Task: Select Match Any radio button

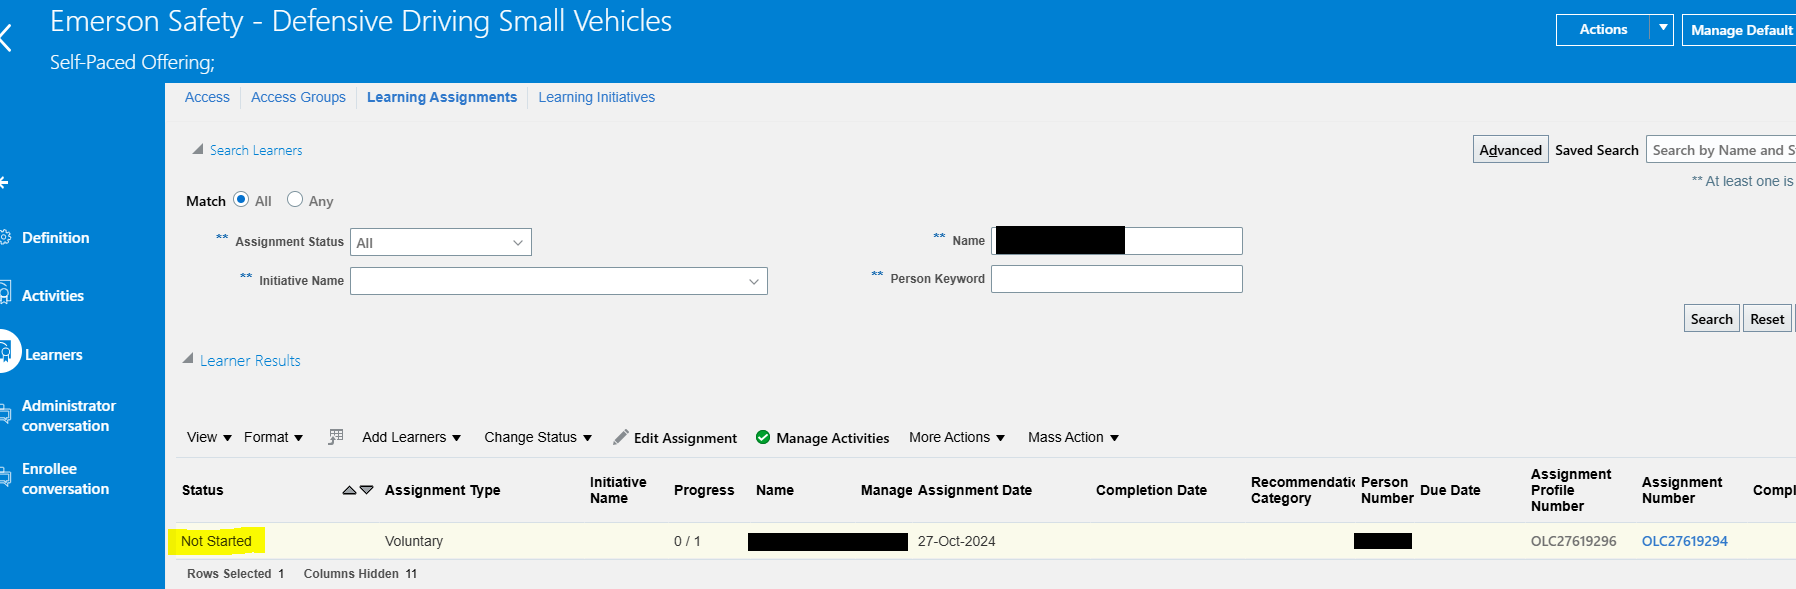Action: pos(295,199)
